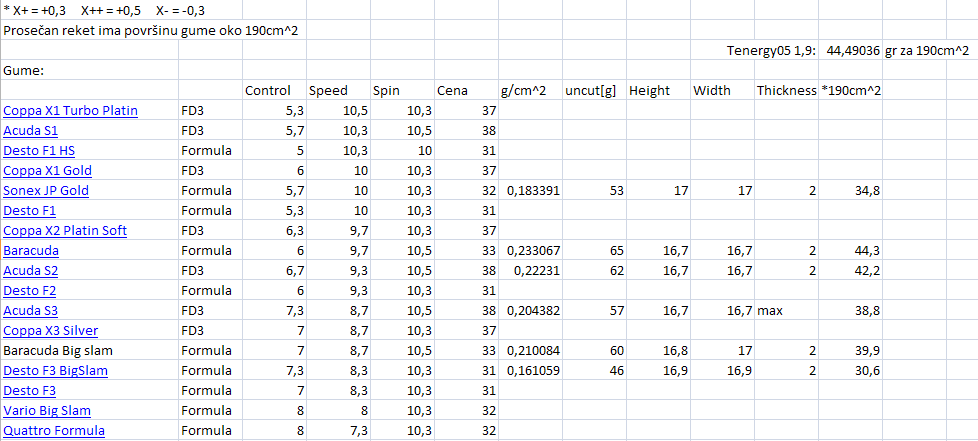
Task: Select the *190cm^2 header cell
Action: click(x=850, y=91)
